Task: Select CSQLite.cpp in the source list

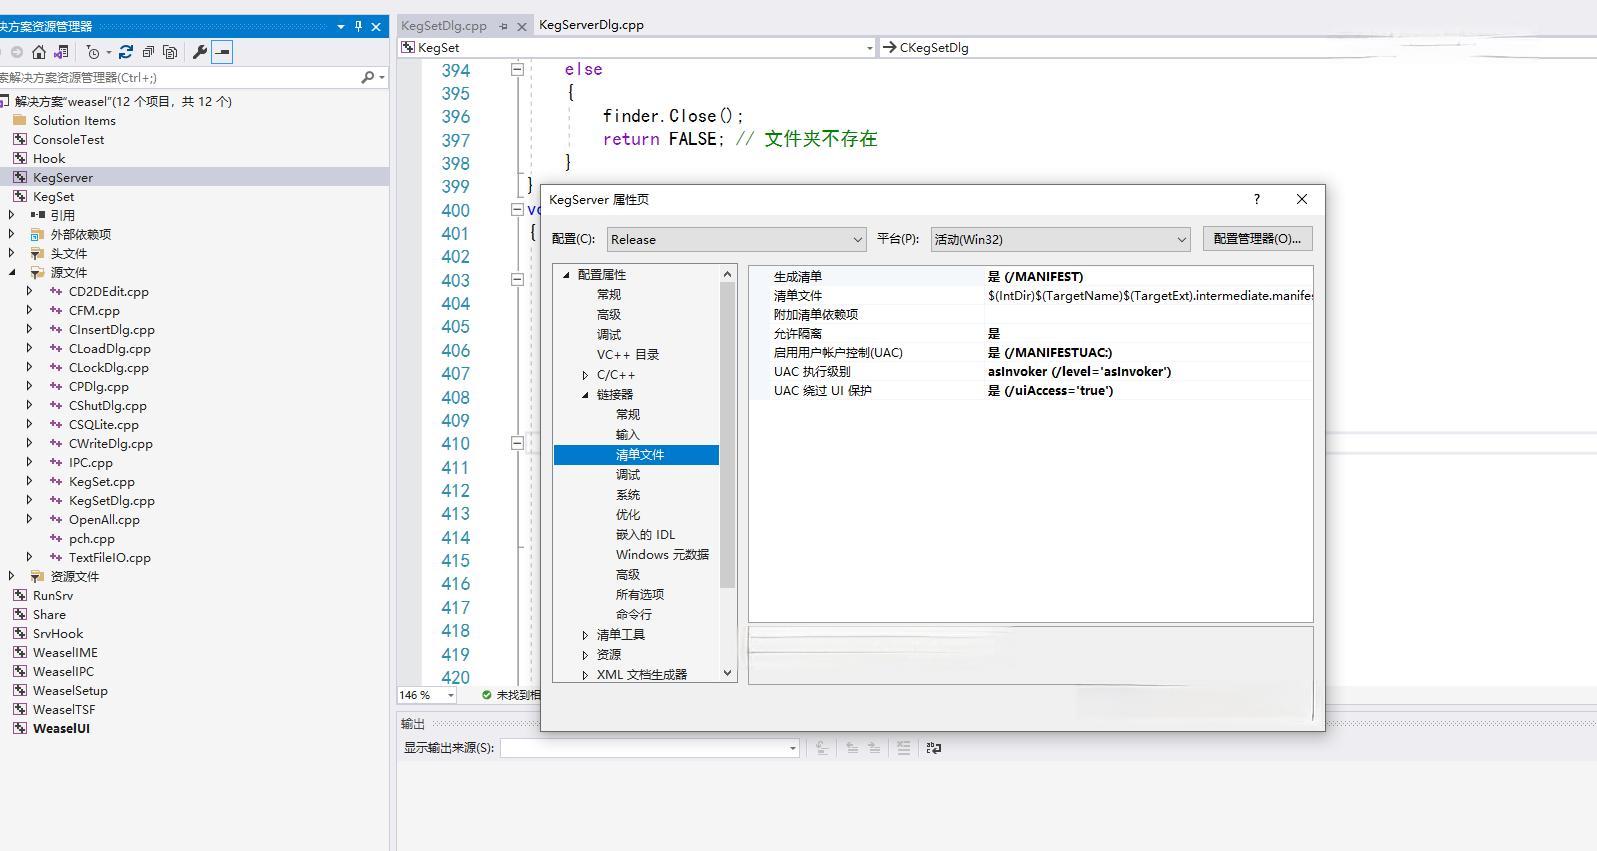Action: click(x=103, y=424)
